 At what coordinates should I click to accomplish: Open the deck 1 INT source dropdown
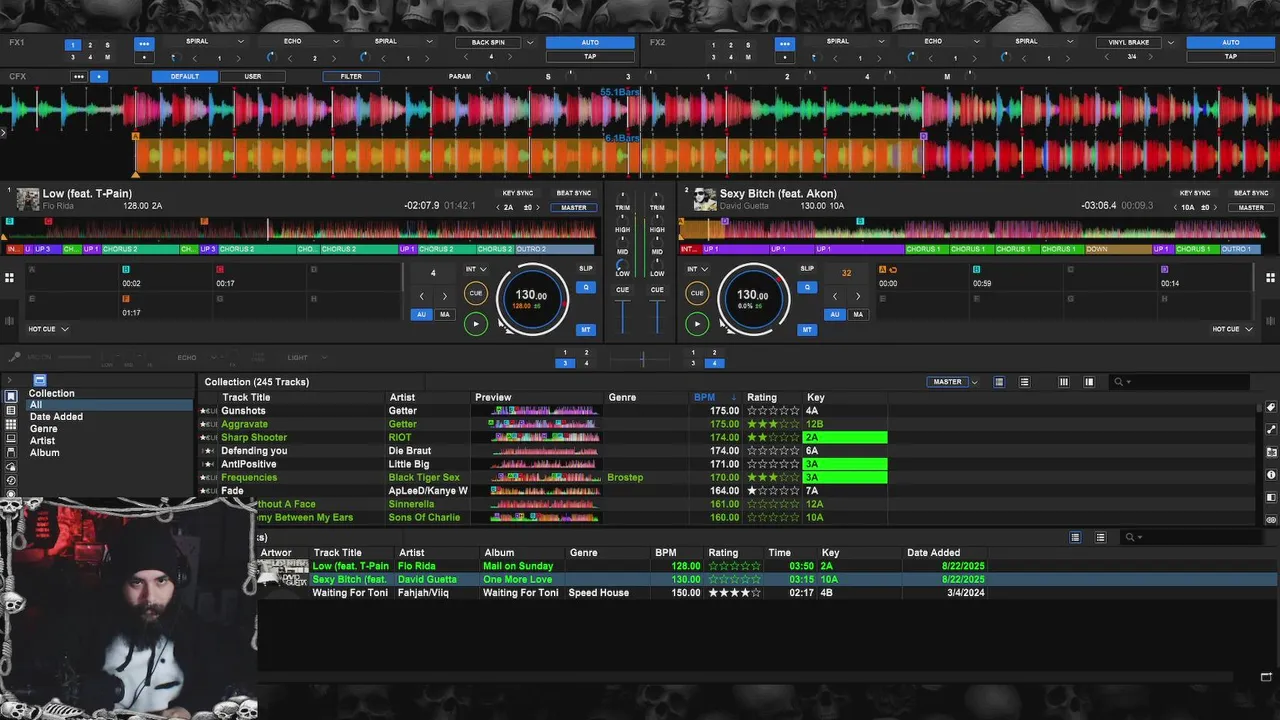tap(476, 269)
